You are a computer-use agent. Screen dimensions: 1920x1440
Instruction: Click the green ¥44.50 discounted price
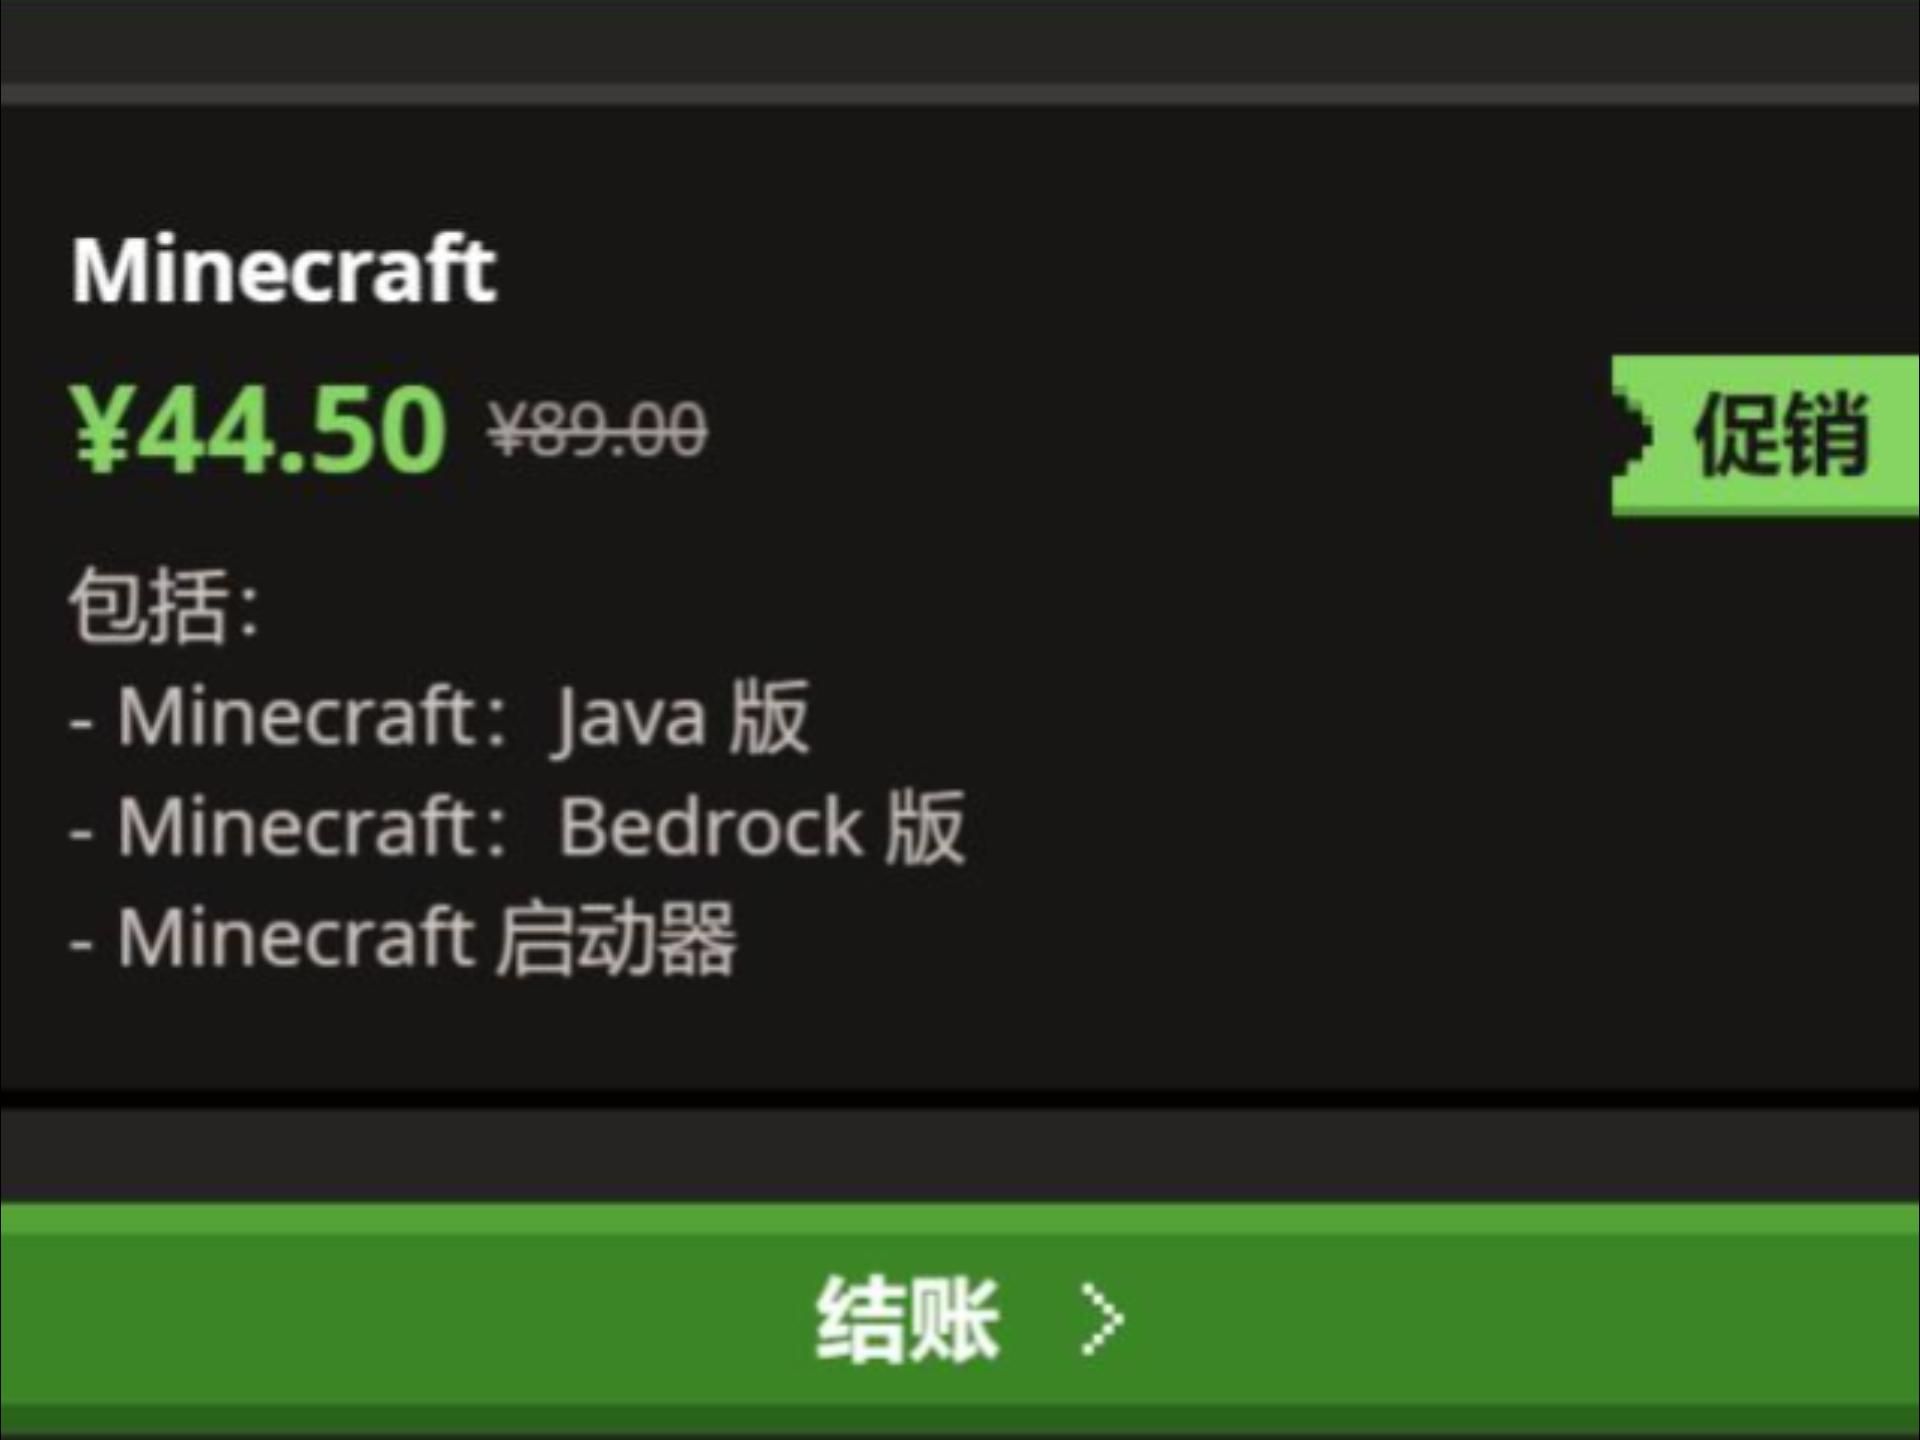pos(259,430)
